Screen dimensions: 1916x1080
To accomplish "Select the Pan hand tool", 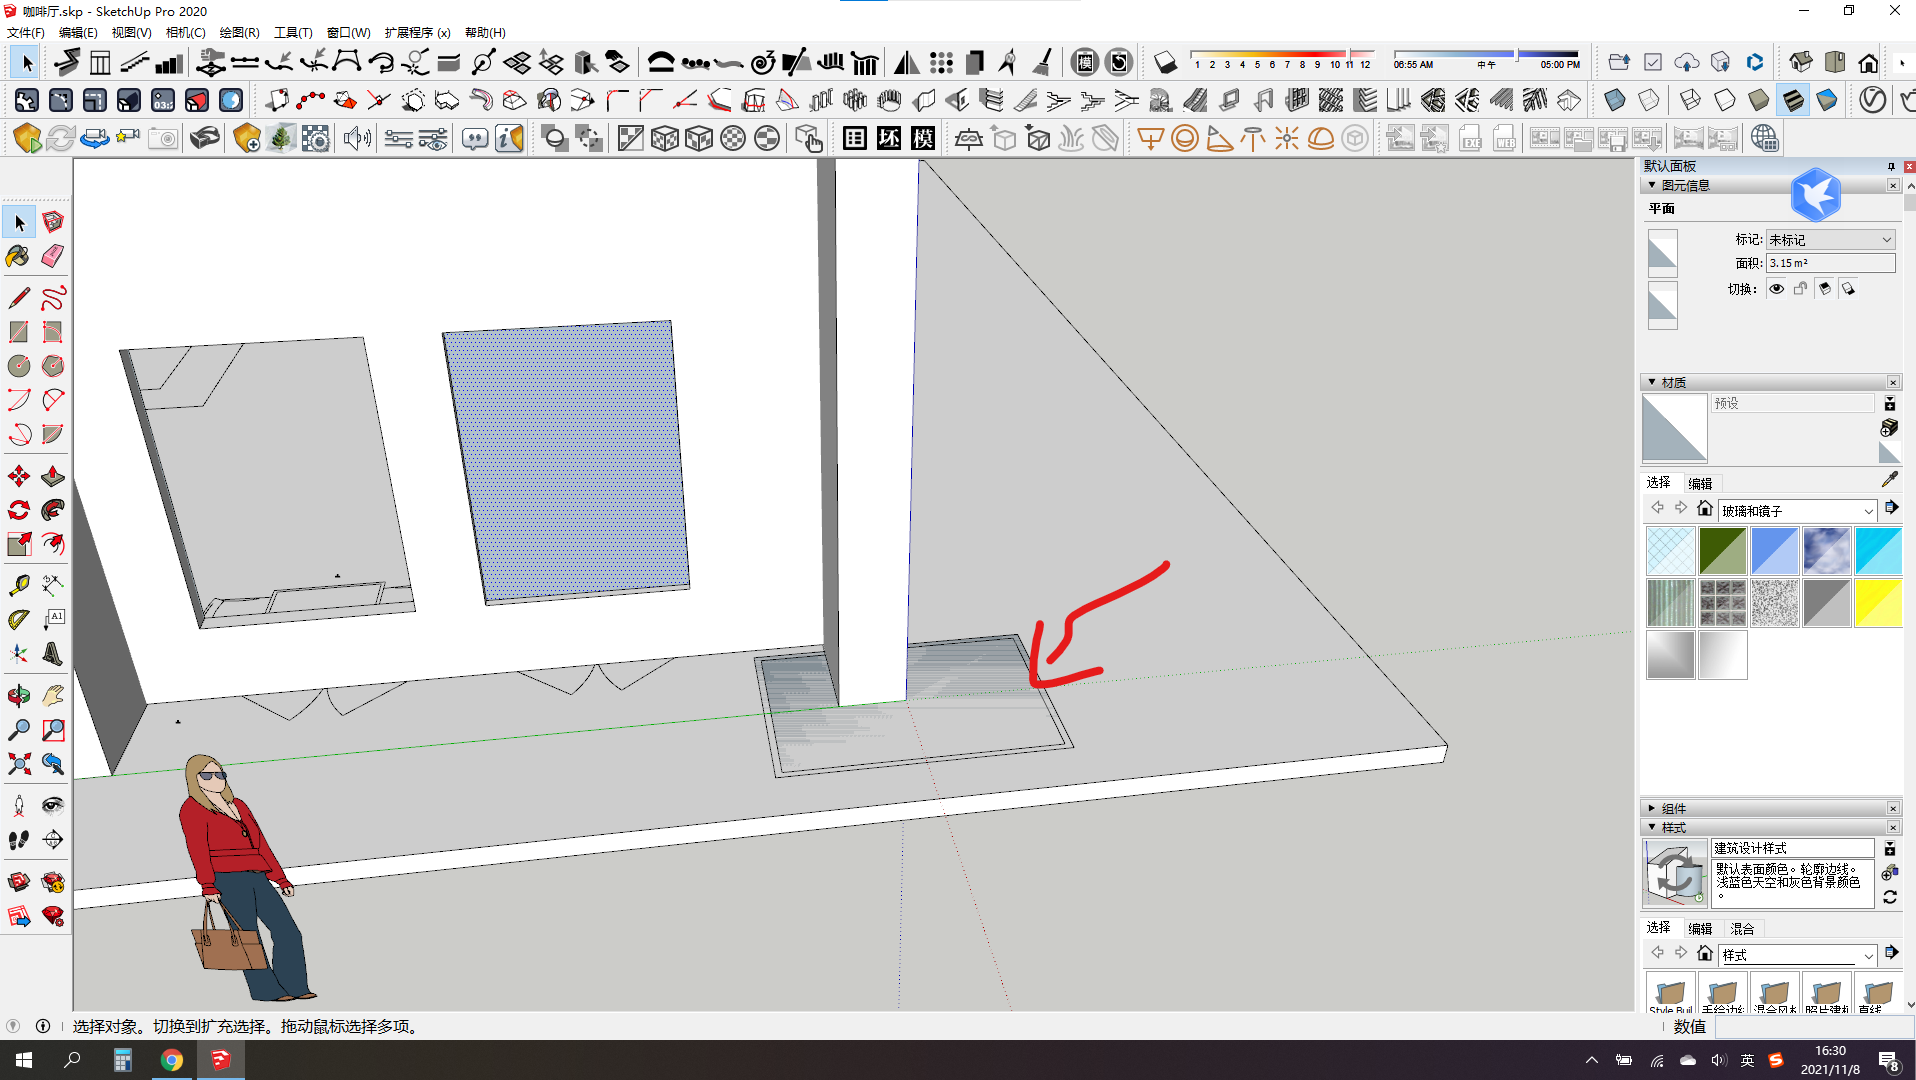I will click(x=53, y=696).
